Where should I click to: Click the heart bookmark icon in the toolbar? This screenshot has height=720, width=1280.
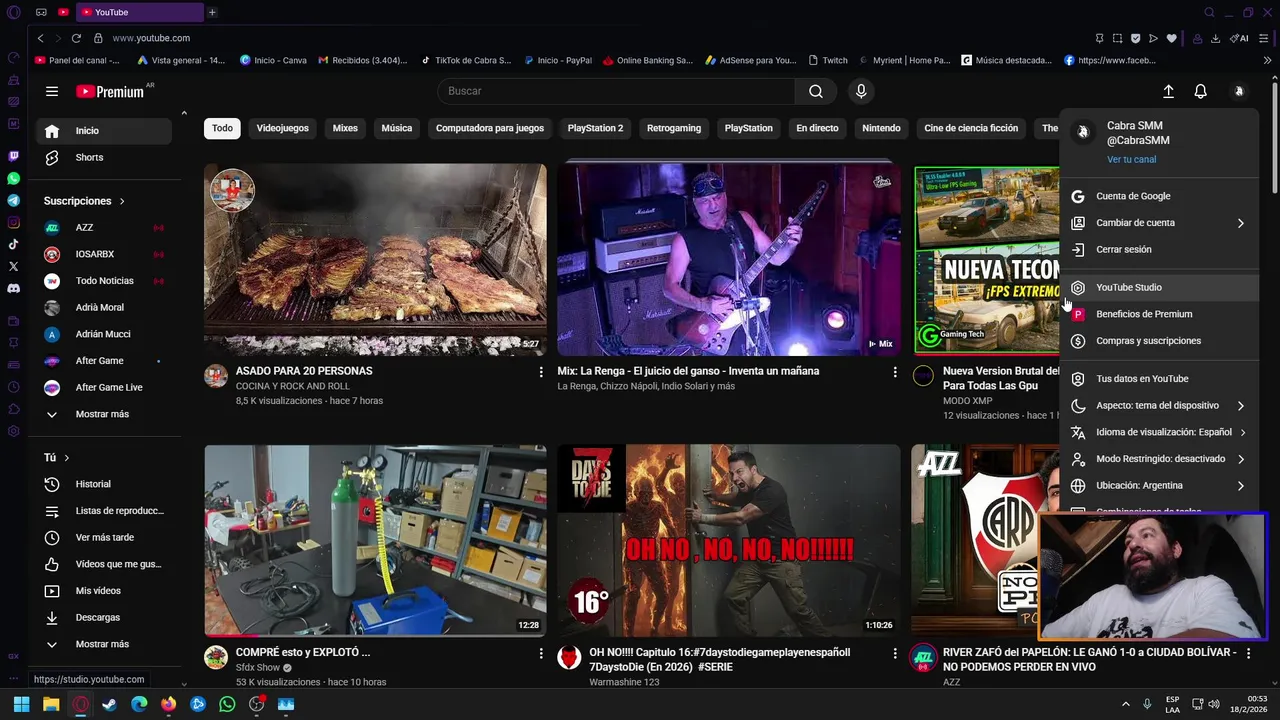(x=1171, y=38)
